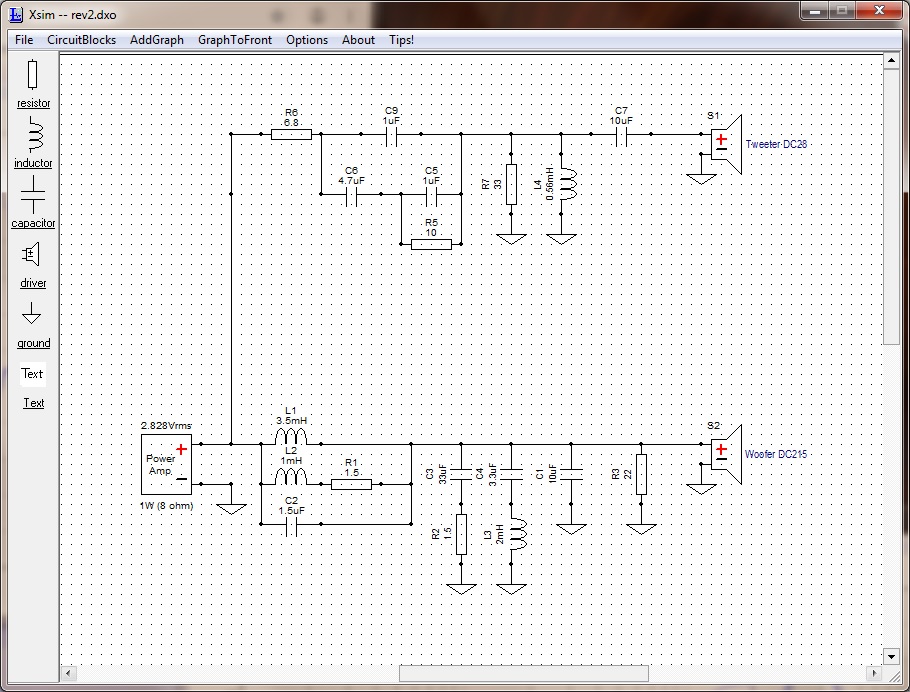Click the horizontal scrollbar left arrow
This screenshot has width=910, height=692.
(x=68, y=673)
